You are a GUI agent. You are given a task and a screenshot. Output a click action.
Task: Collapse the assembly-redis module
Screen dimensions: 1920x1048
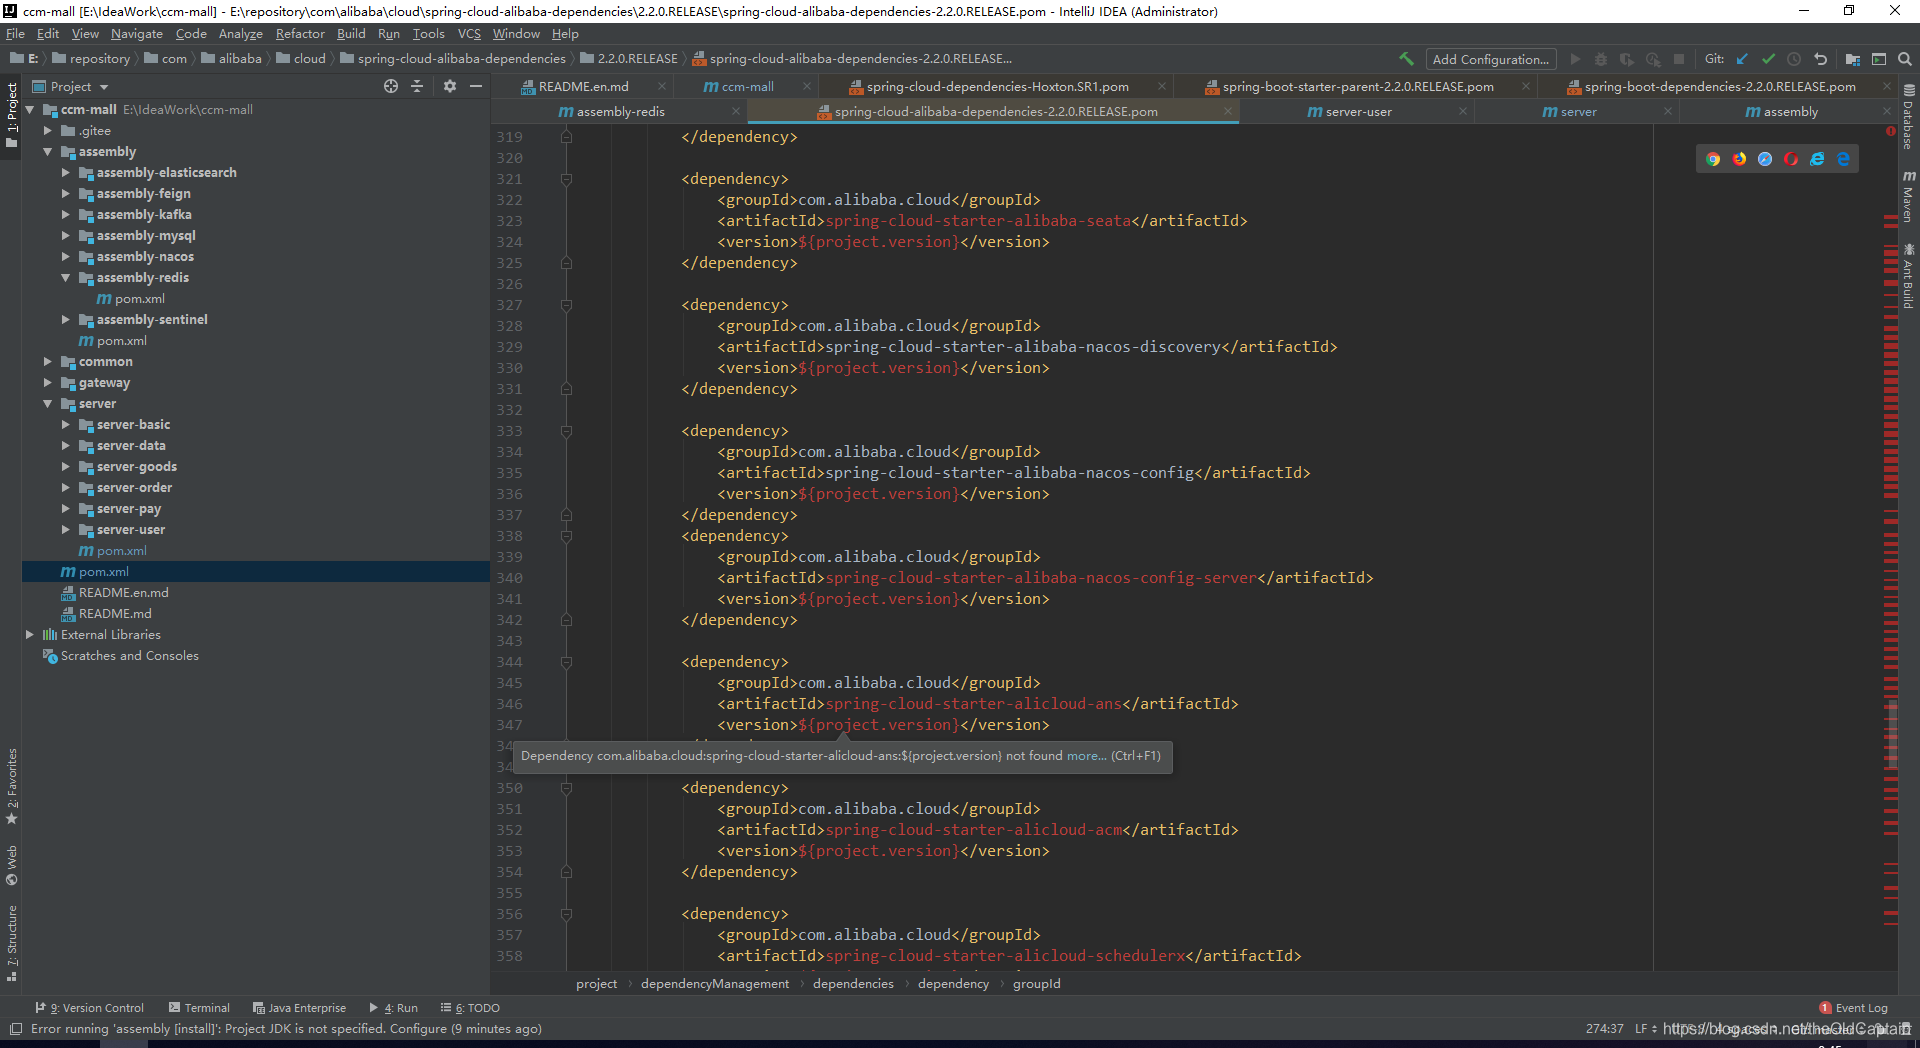tap(66, 278)
